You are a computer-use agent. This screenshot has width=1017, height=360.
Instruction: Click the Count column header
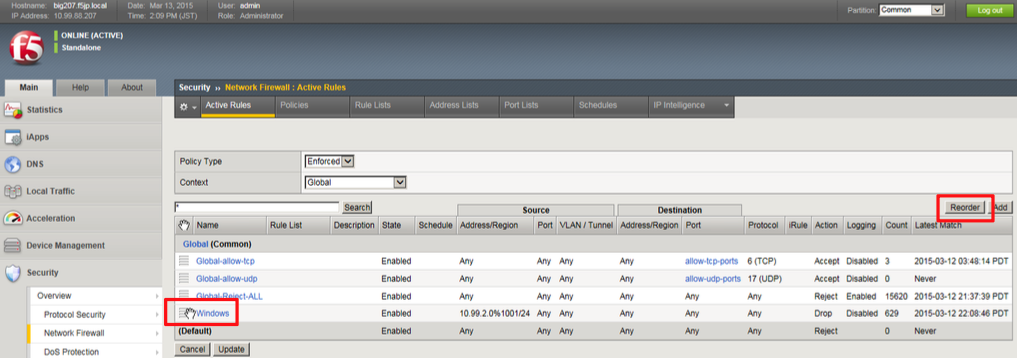pos(896,225)
